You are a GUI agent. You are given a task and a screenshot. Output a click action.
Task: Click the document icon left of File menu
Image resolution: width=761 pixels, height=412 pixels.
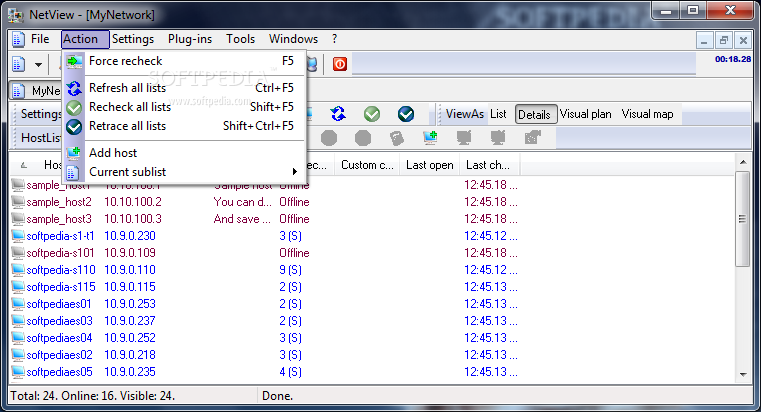[18, 39]
